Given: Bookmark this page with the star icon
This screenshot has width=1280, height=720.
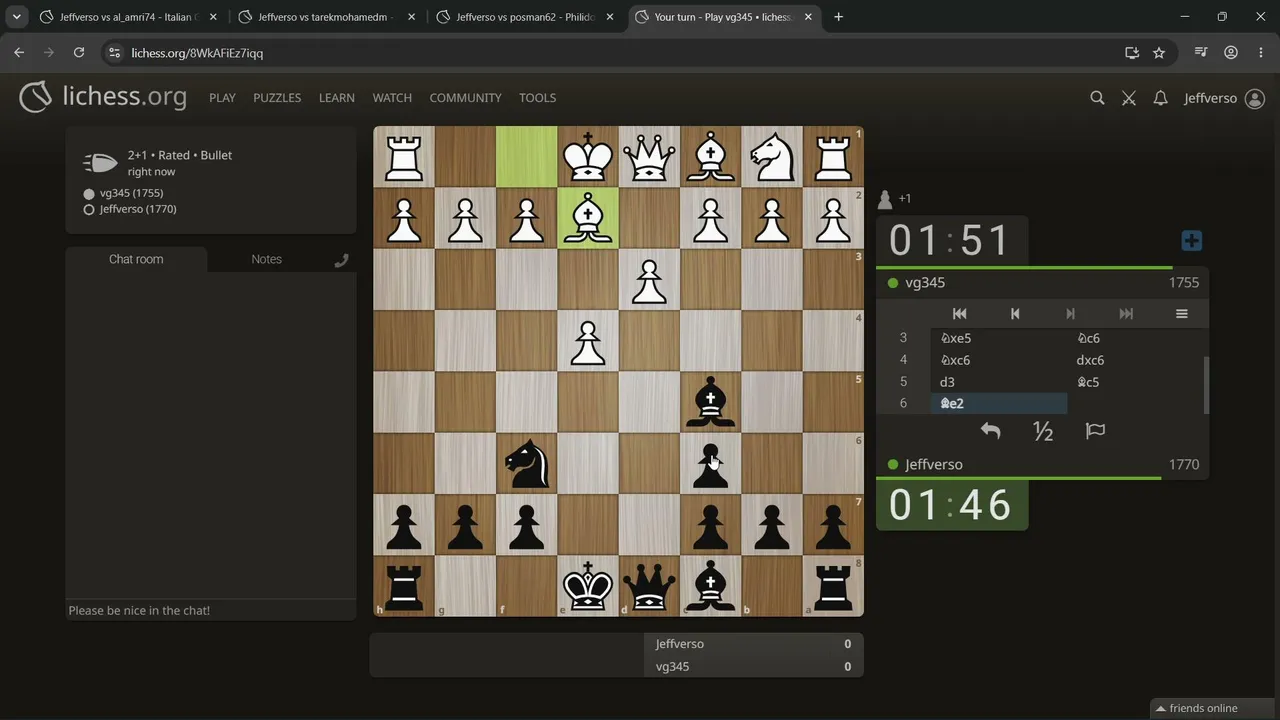Looking at the screenshot, I should click(1159, 53).
